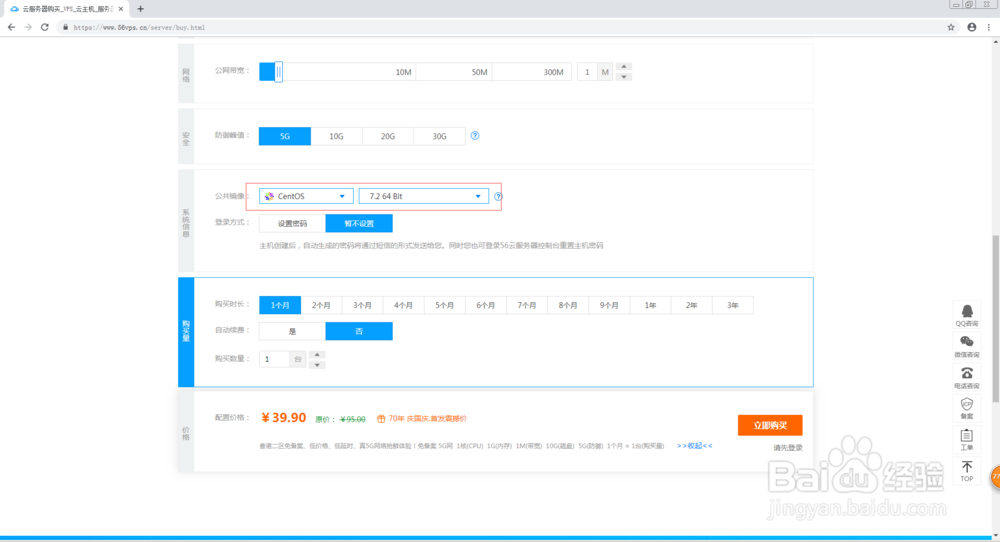
Task: Select 7个月 purchase duration
Action: tap(527, 305)
